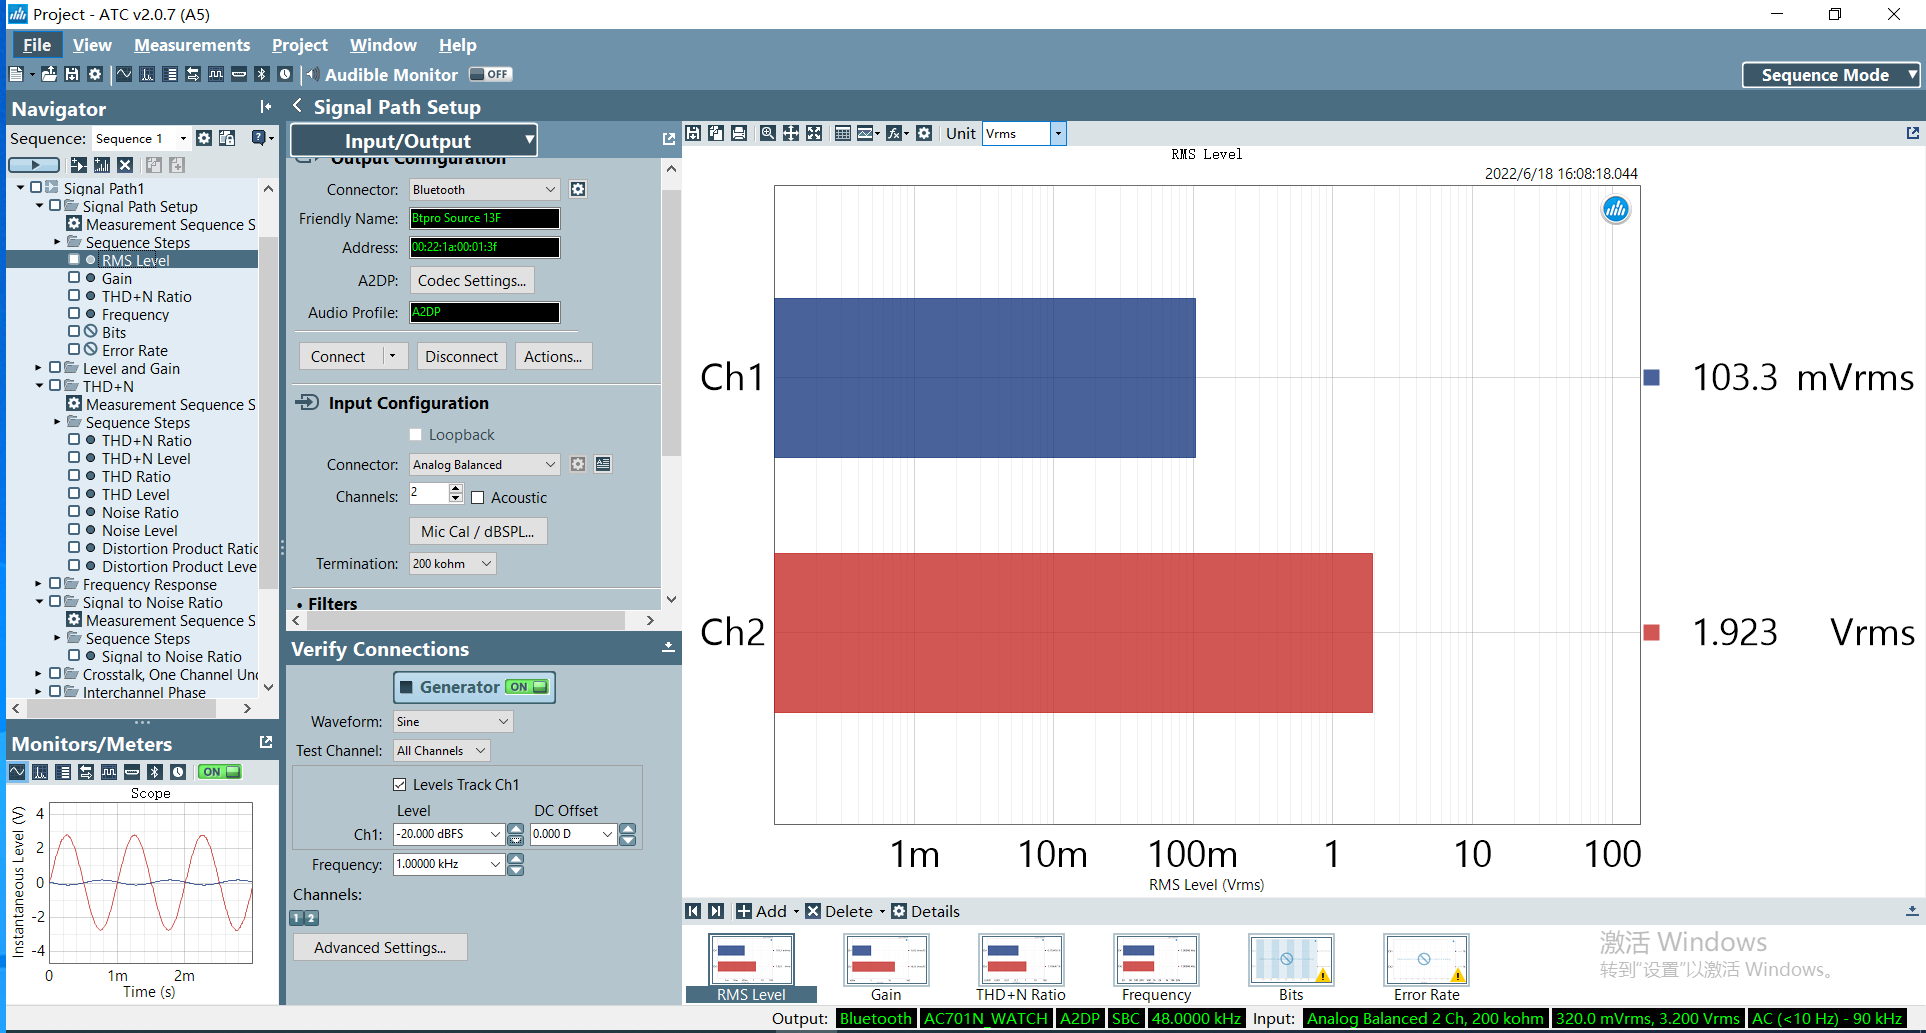1926x1033 pixels.
Task: Click the add measurement icon in Navigator
Action: click(x=78, y=165)
